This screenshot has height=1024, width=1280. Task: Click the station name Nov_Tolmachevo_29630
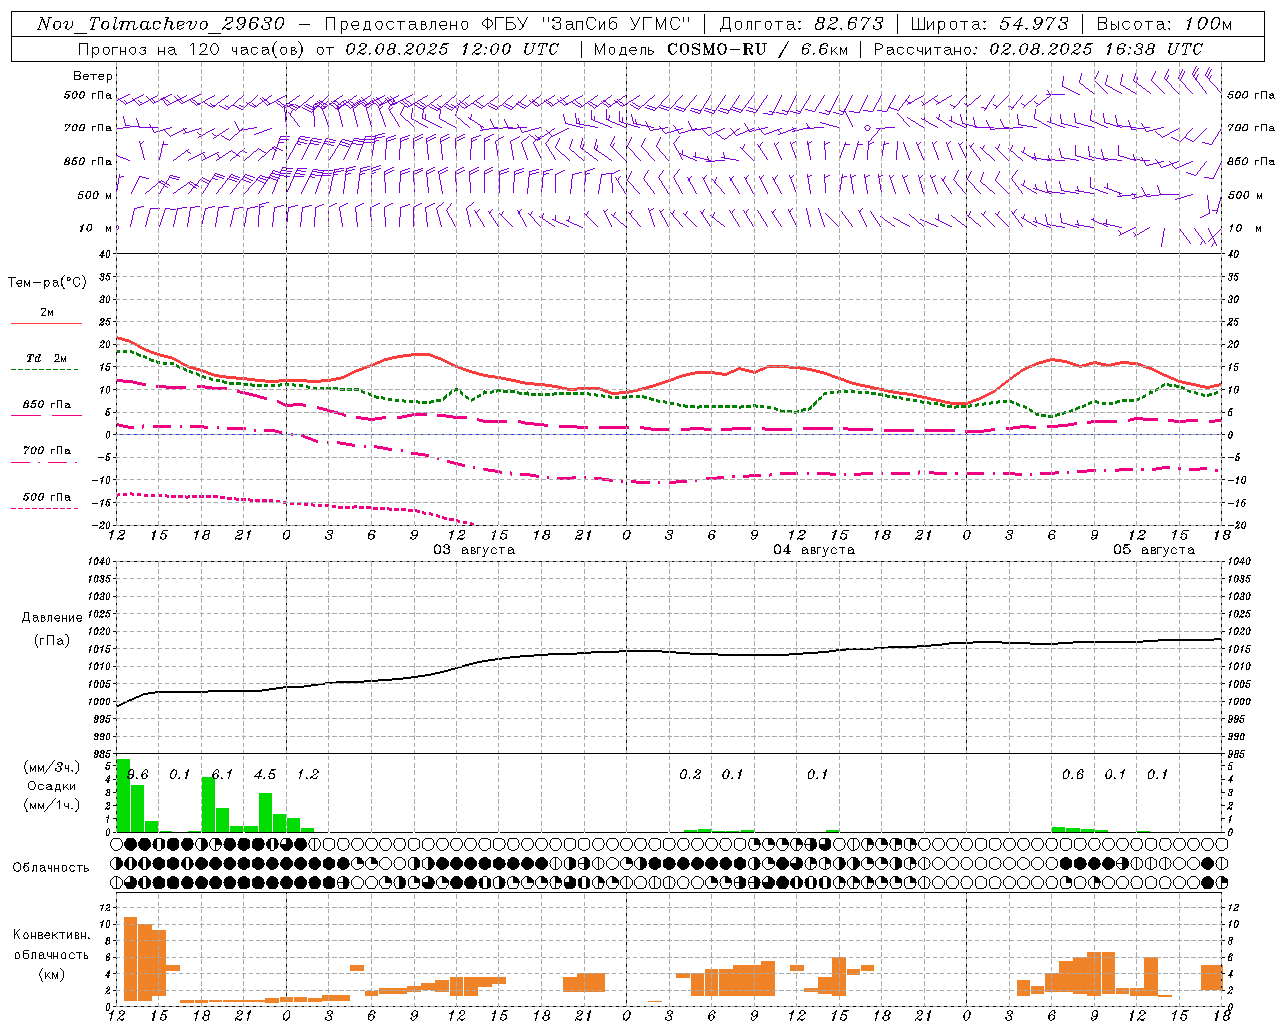[161, 24]
